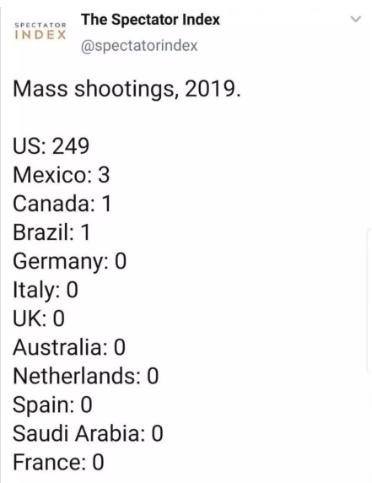Click the 'Australia: 0' line
Screen dimensions: 372x483
tap(69, 347)
